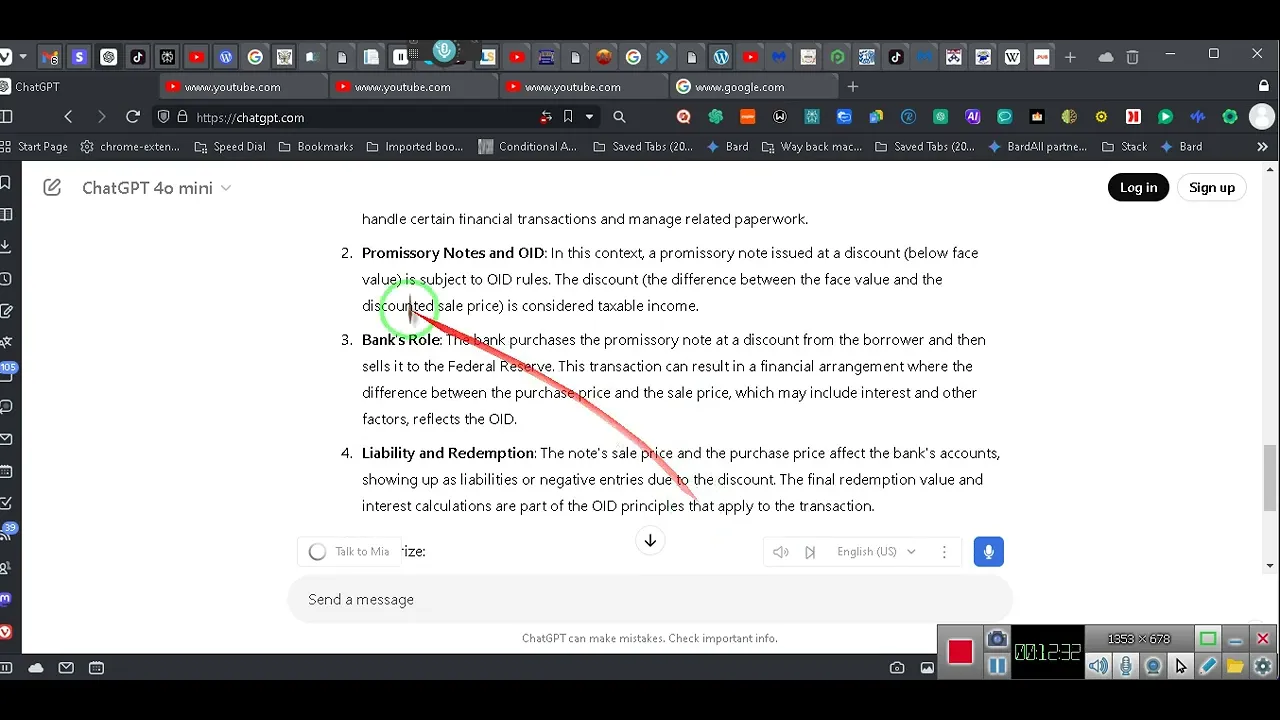The image size is (1280, 720).
Task: Open the Start Page bookmark
Action: click(34, 147)
